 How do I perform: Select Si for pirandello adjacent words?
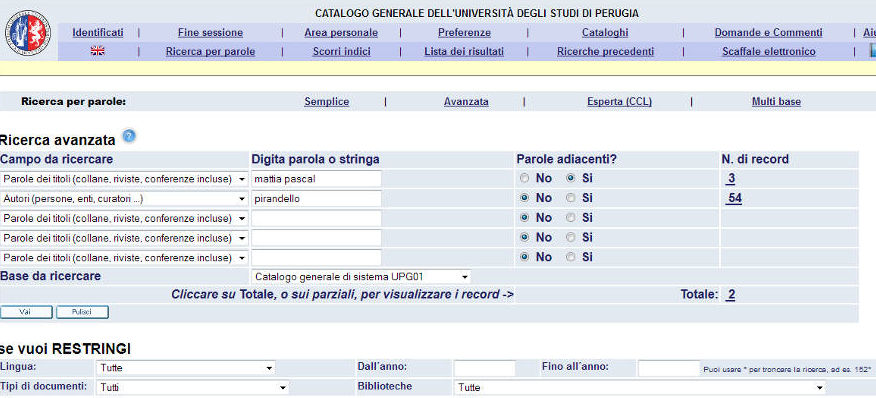coord(570,198)
